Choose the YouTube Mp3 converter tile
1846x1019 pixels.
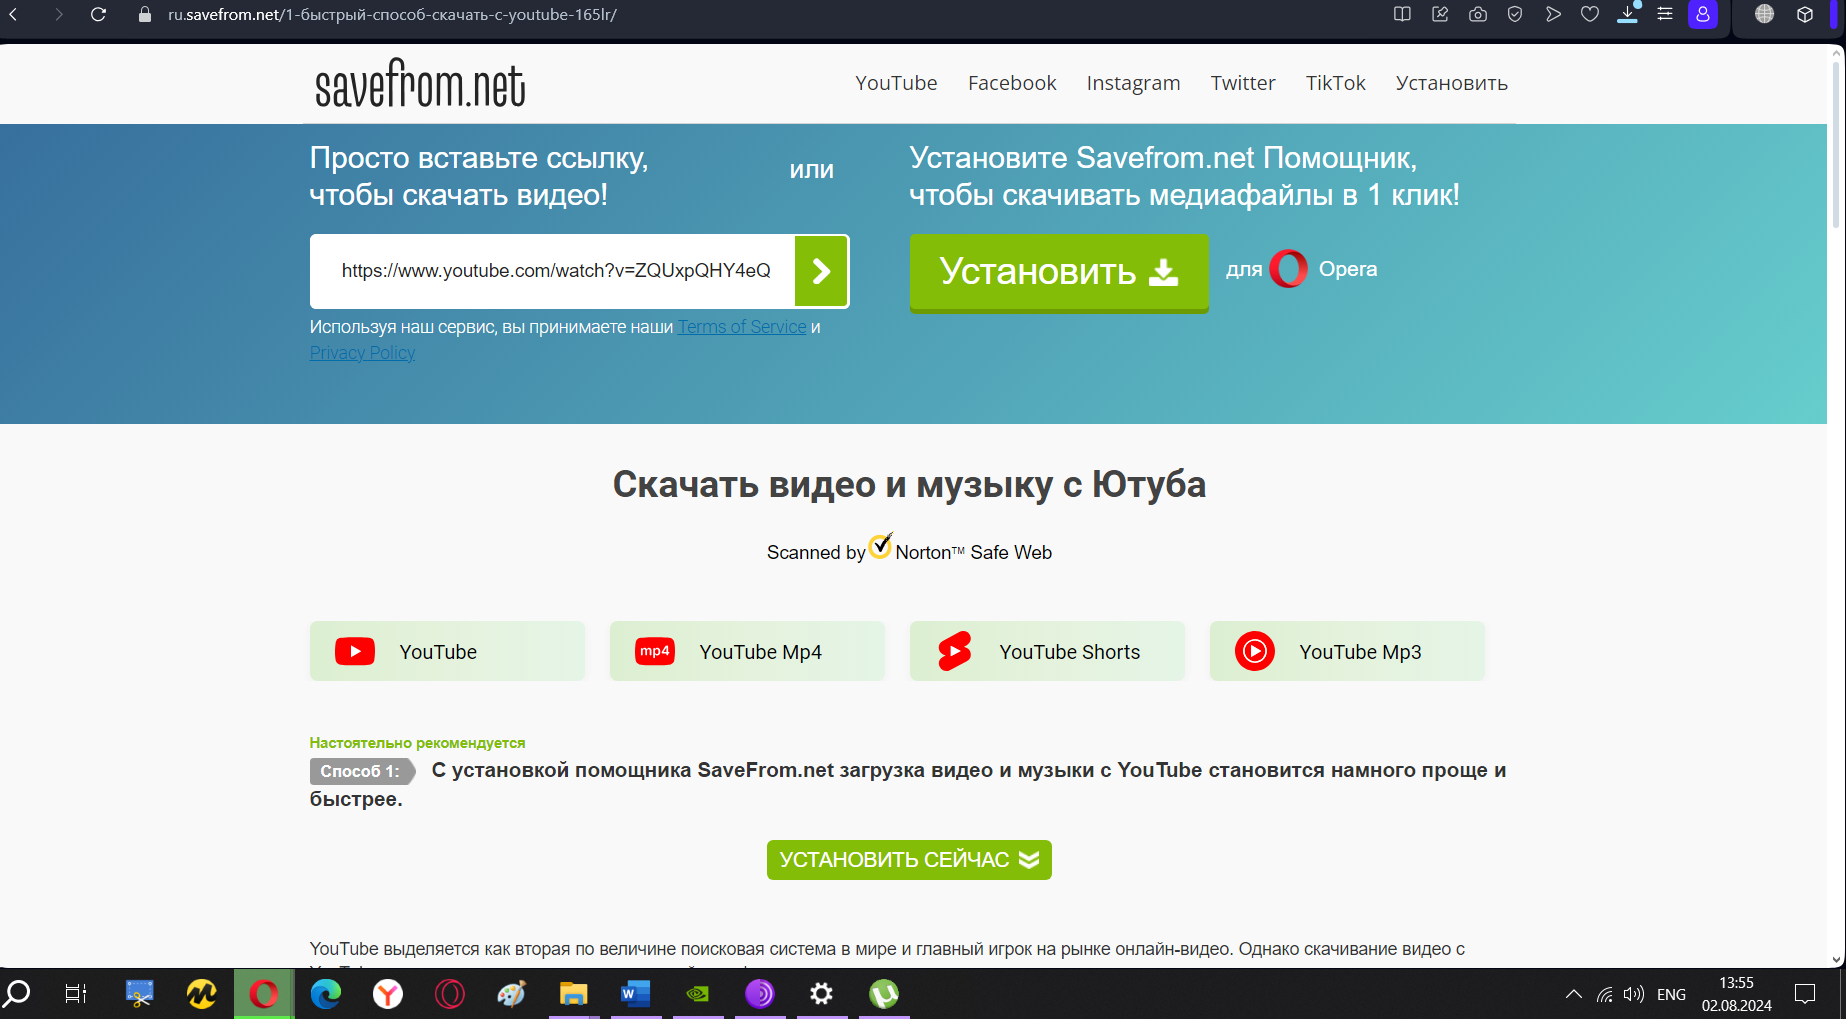pyautogui.click(x=1346, y=652)
